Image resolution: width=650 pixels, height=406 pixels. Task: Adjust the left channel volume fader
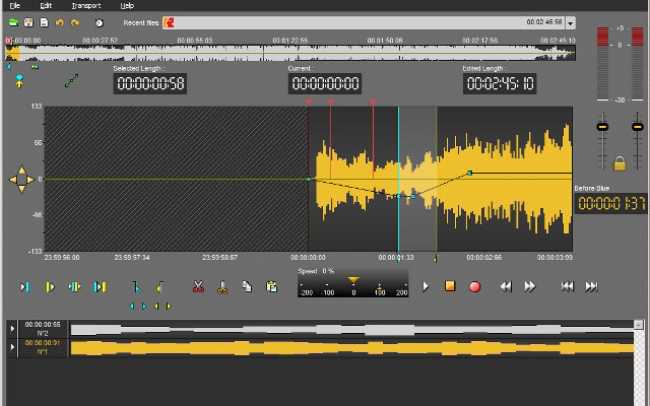pos(602,126)
